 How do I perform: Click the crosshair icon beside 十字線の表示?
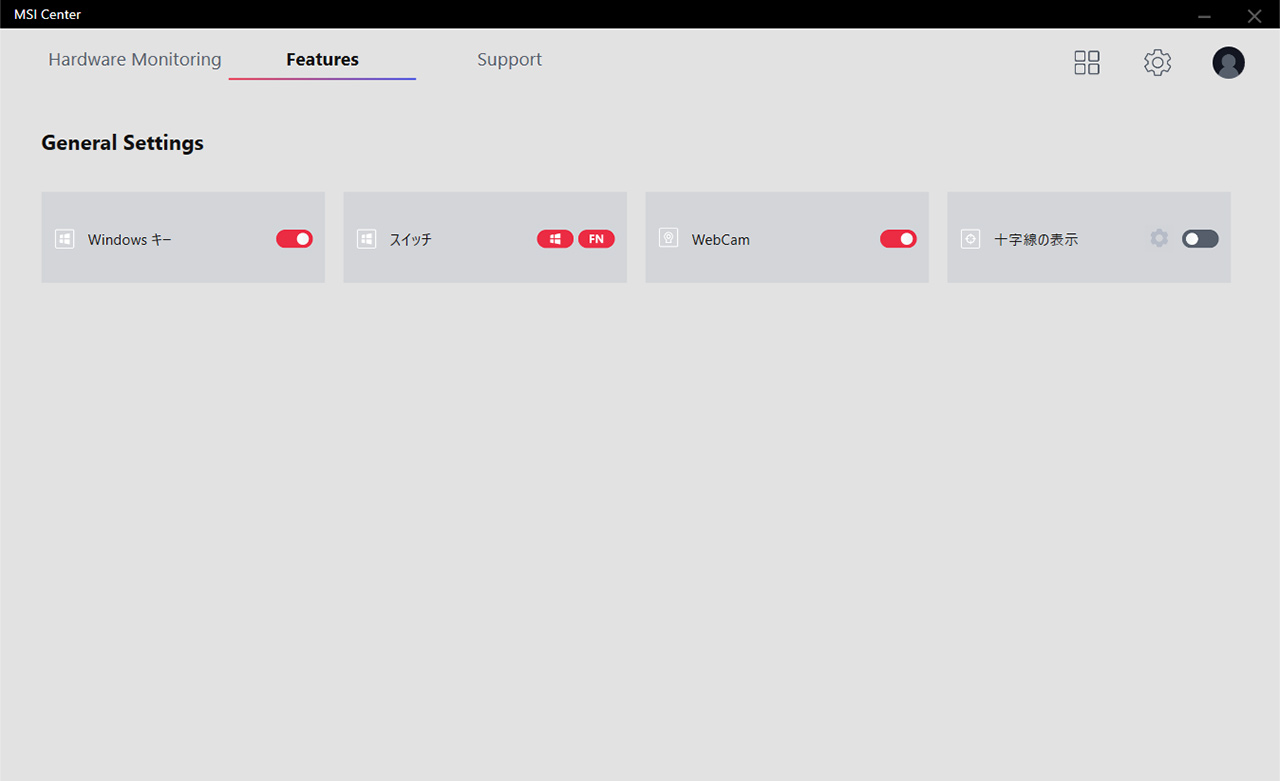tap(970, 239)
